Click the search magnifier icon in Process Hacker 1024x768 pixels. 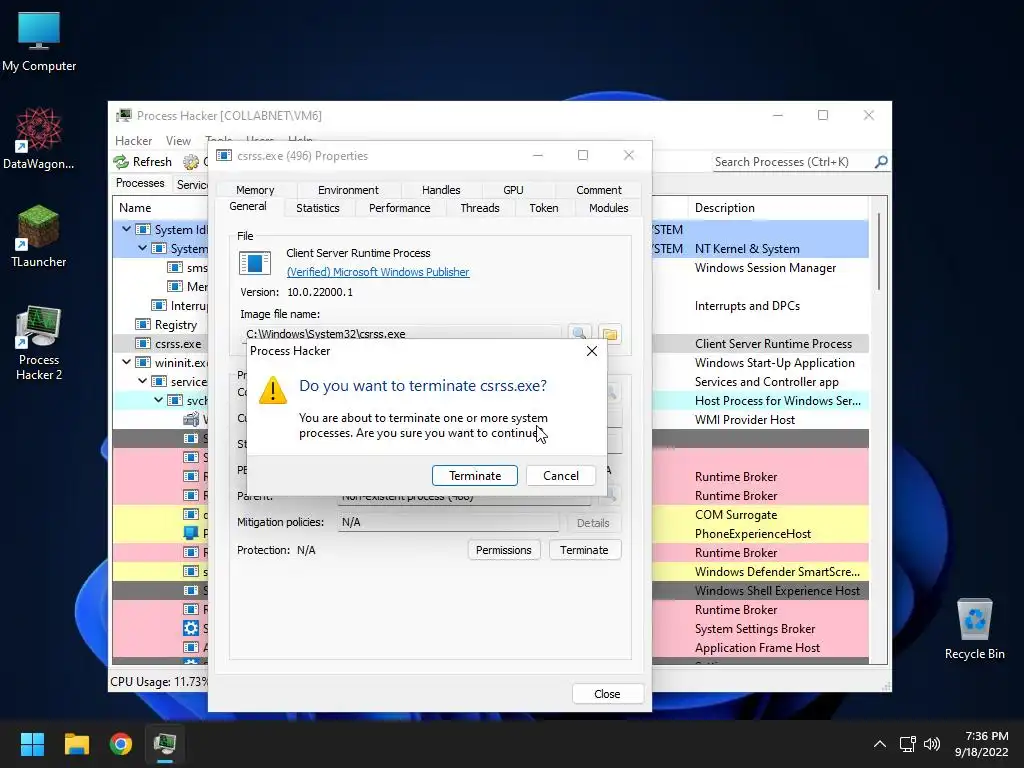tap(881, 161)
